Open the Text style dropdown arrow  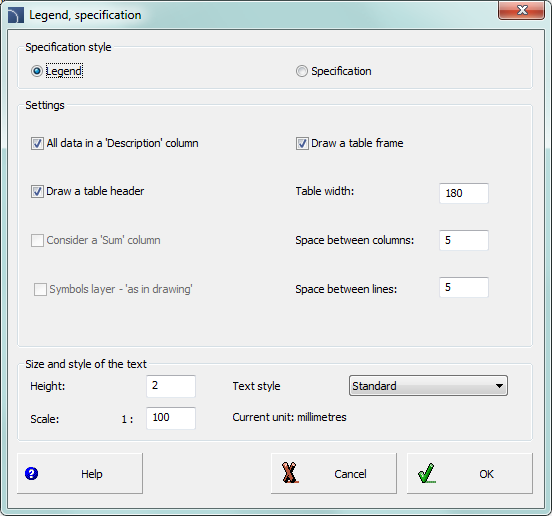pos(499,386)
